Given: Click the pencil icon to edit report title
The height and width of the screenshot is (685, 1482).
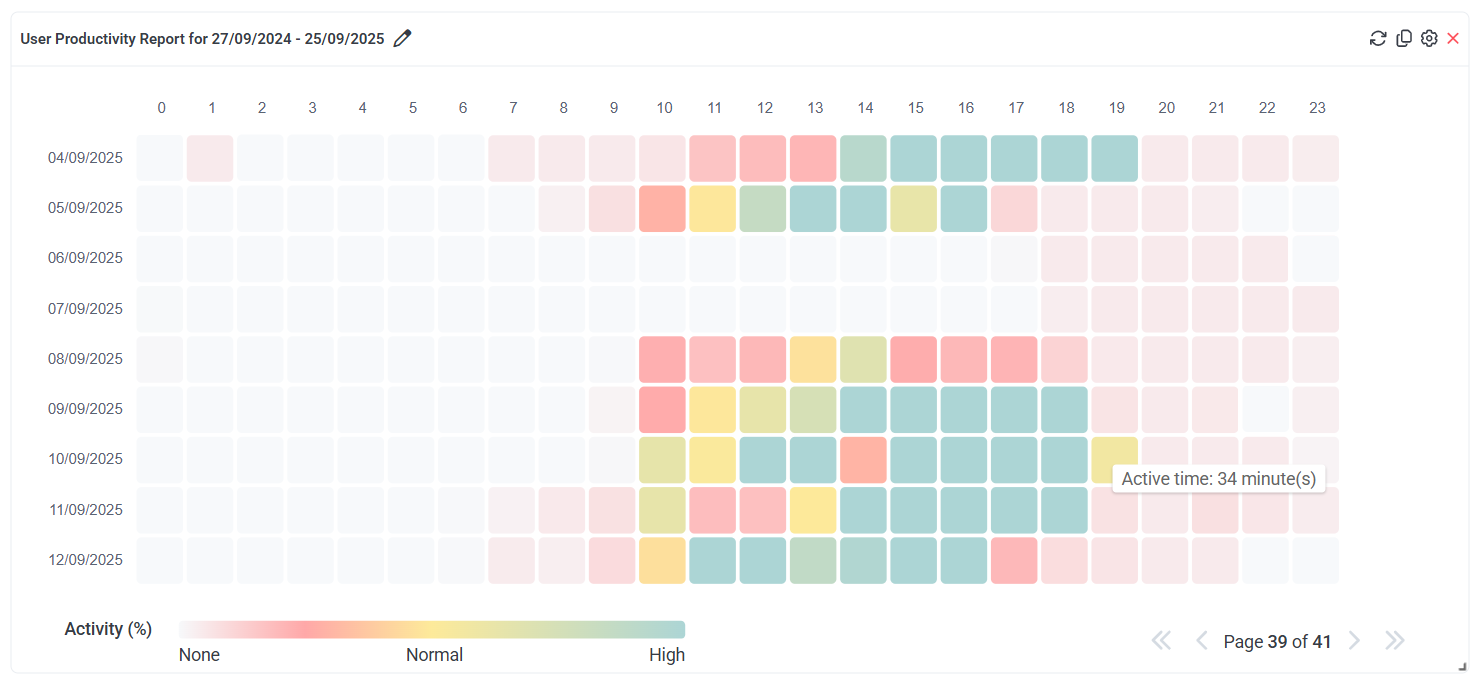Looking at the screenshot, I should [x=403, y=39].
